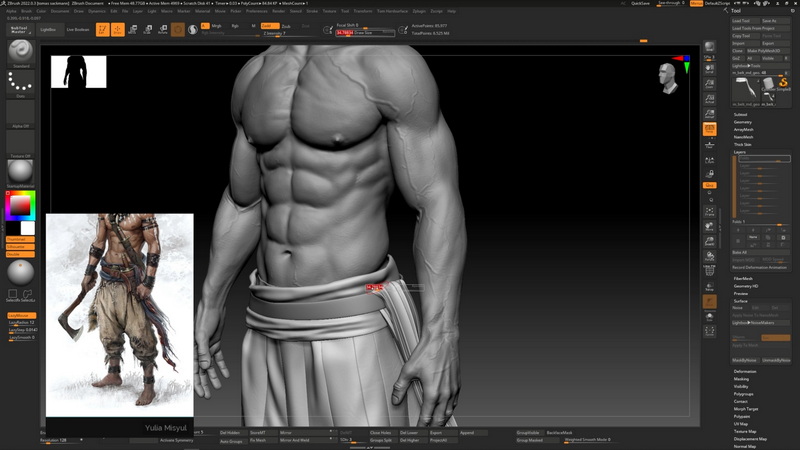800x450 pixels.
Task: Expand the ArrayMesh section
Action: [743, 130]
